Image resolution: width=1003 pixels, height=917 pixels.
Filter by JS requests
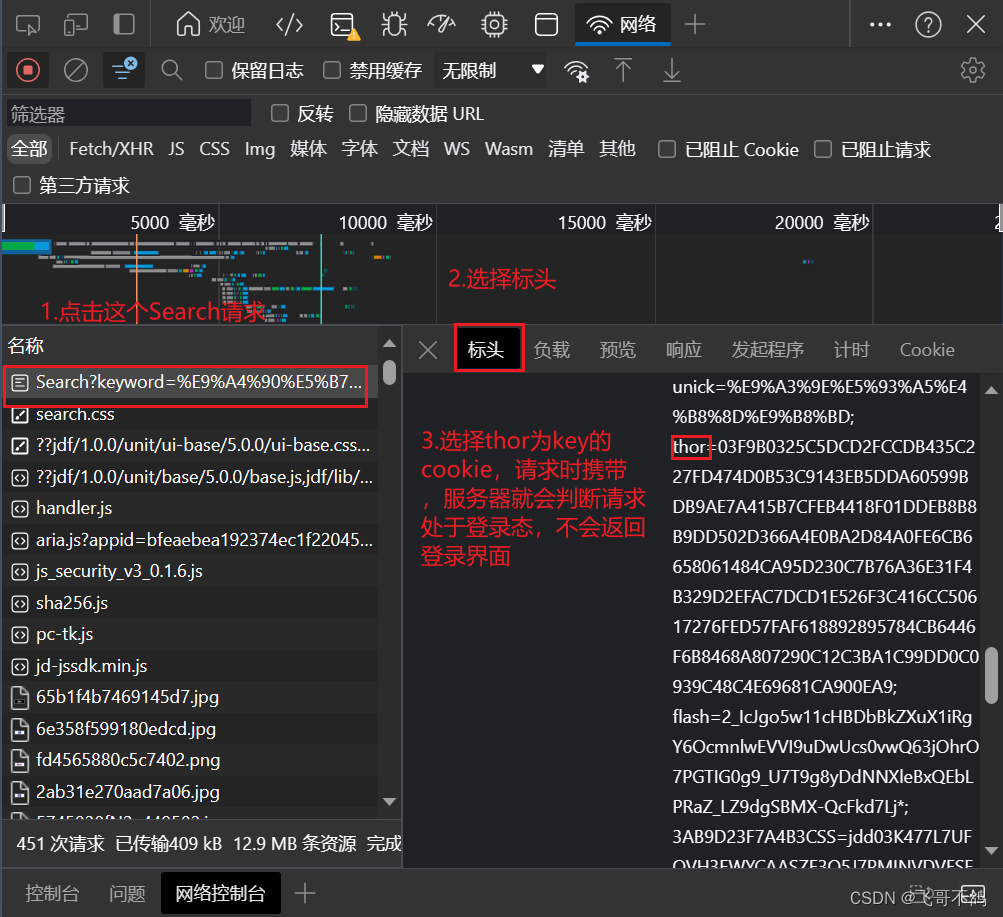coord(177,149)
